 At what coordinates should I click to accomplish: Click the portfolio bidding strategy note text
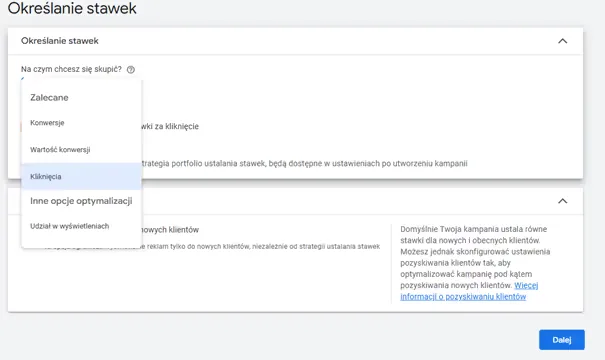[304, 164]
